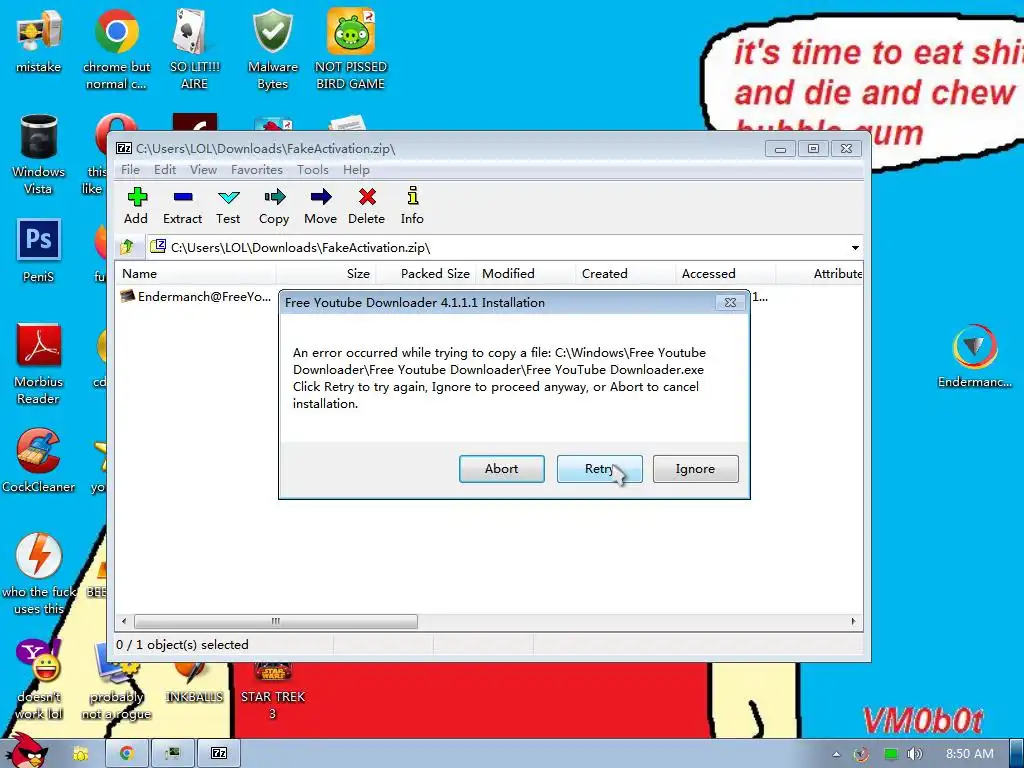Click the Add toolbar icon in 7-Zip
Viewport: 1024px width, 768px height.
(136, 205)
